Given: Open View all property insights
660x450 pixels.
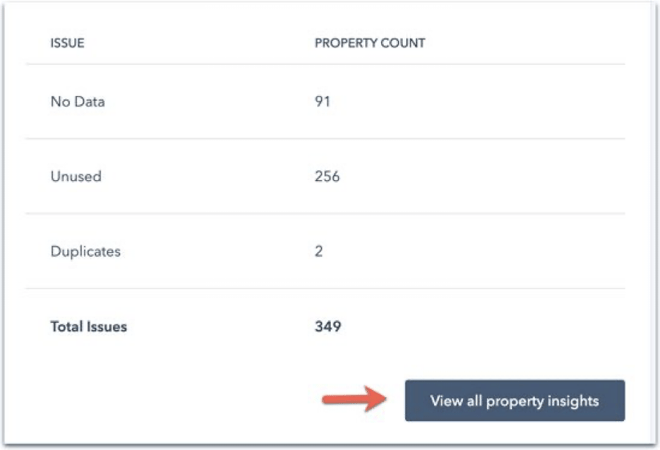Looking at the screenshot, I should (x=515, y=400).
